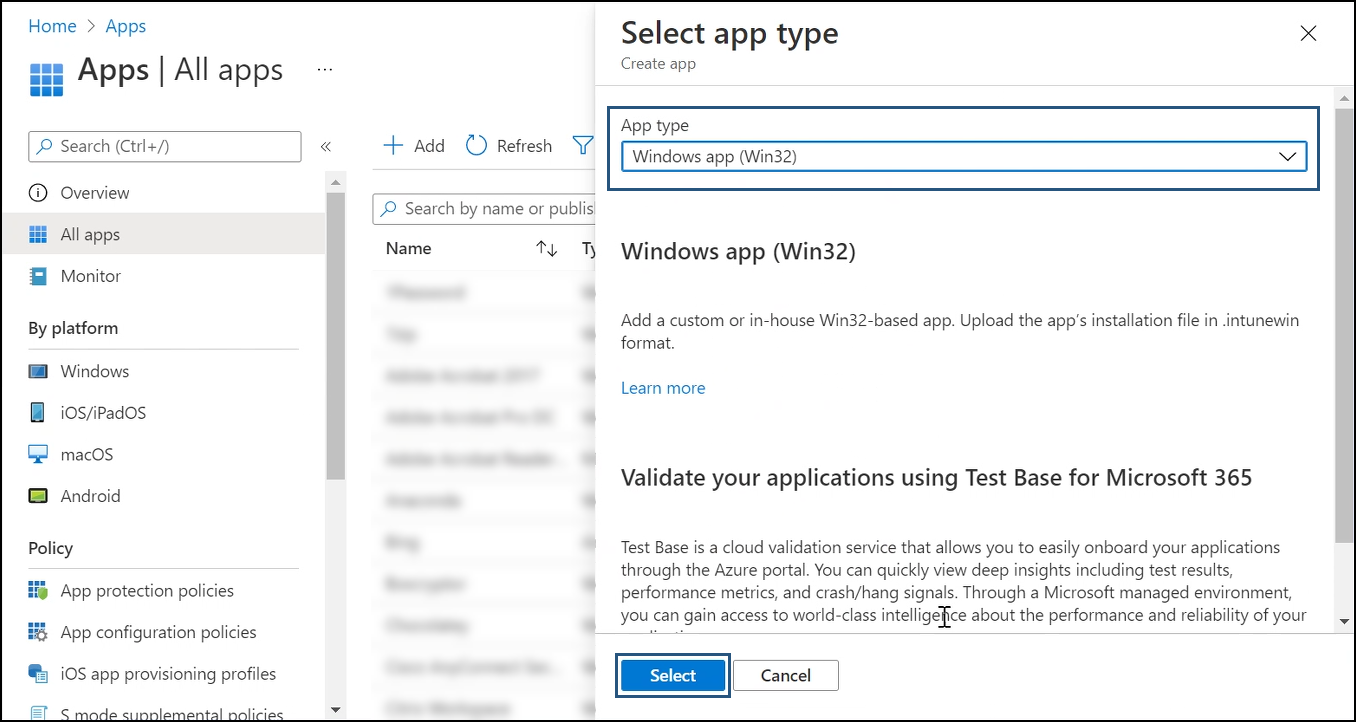Click the iOS/iPadOS device icon

[x=38, y=413]
